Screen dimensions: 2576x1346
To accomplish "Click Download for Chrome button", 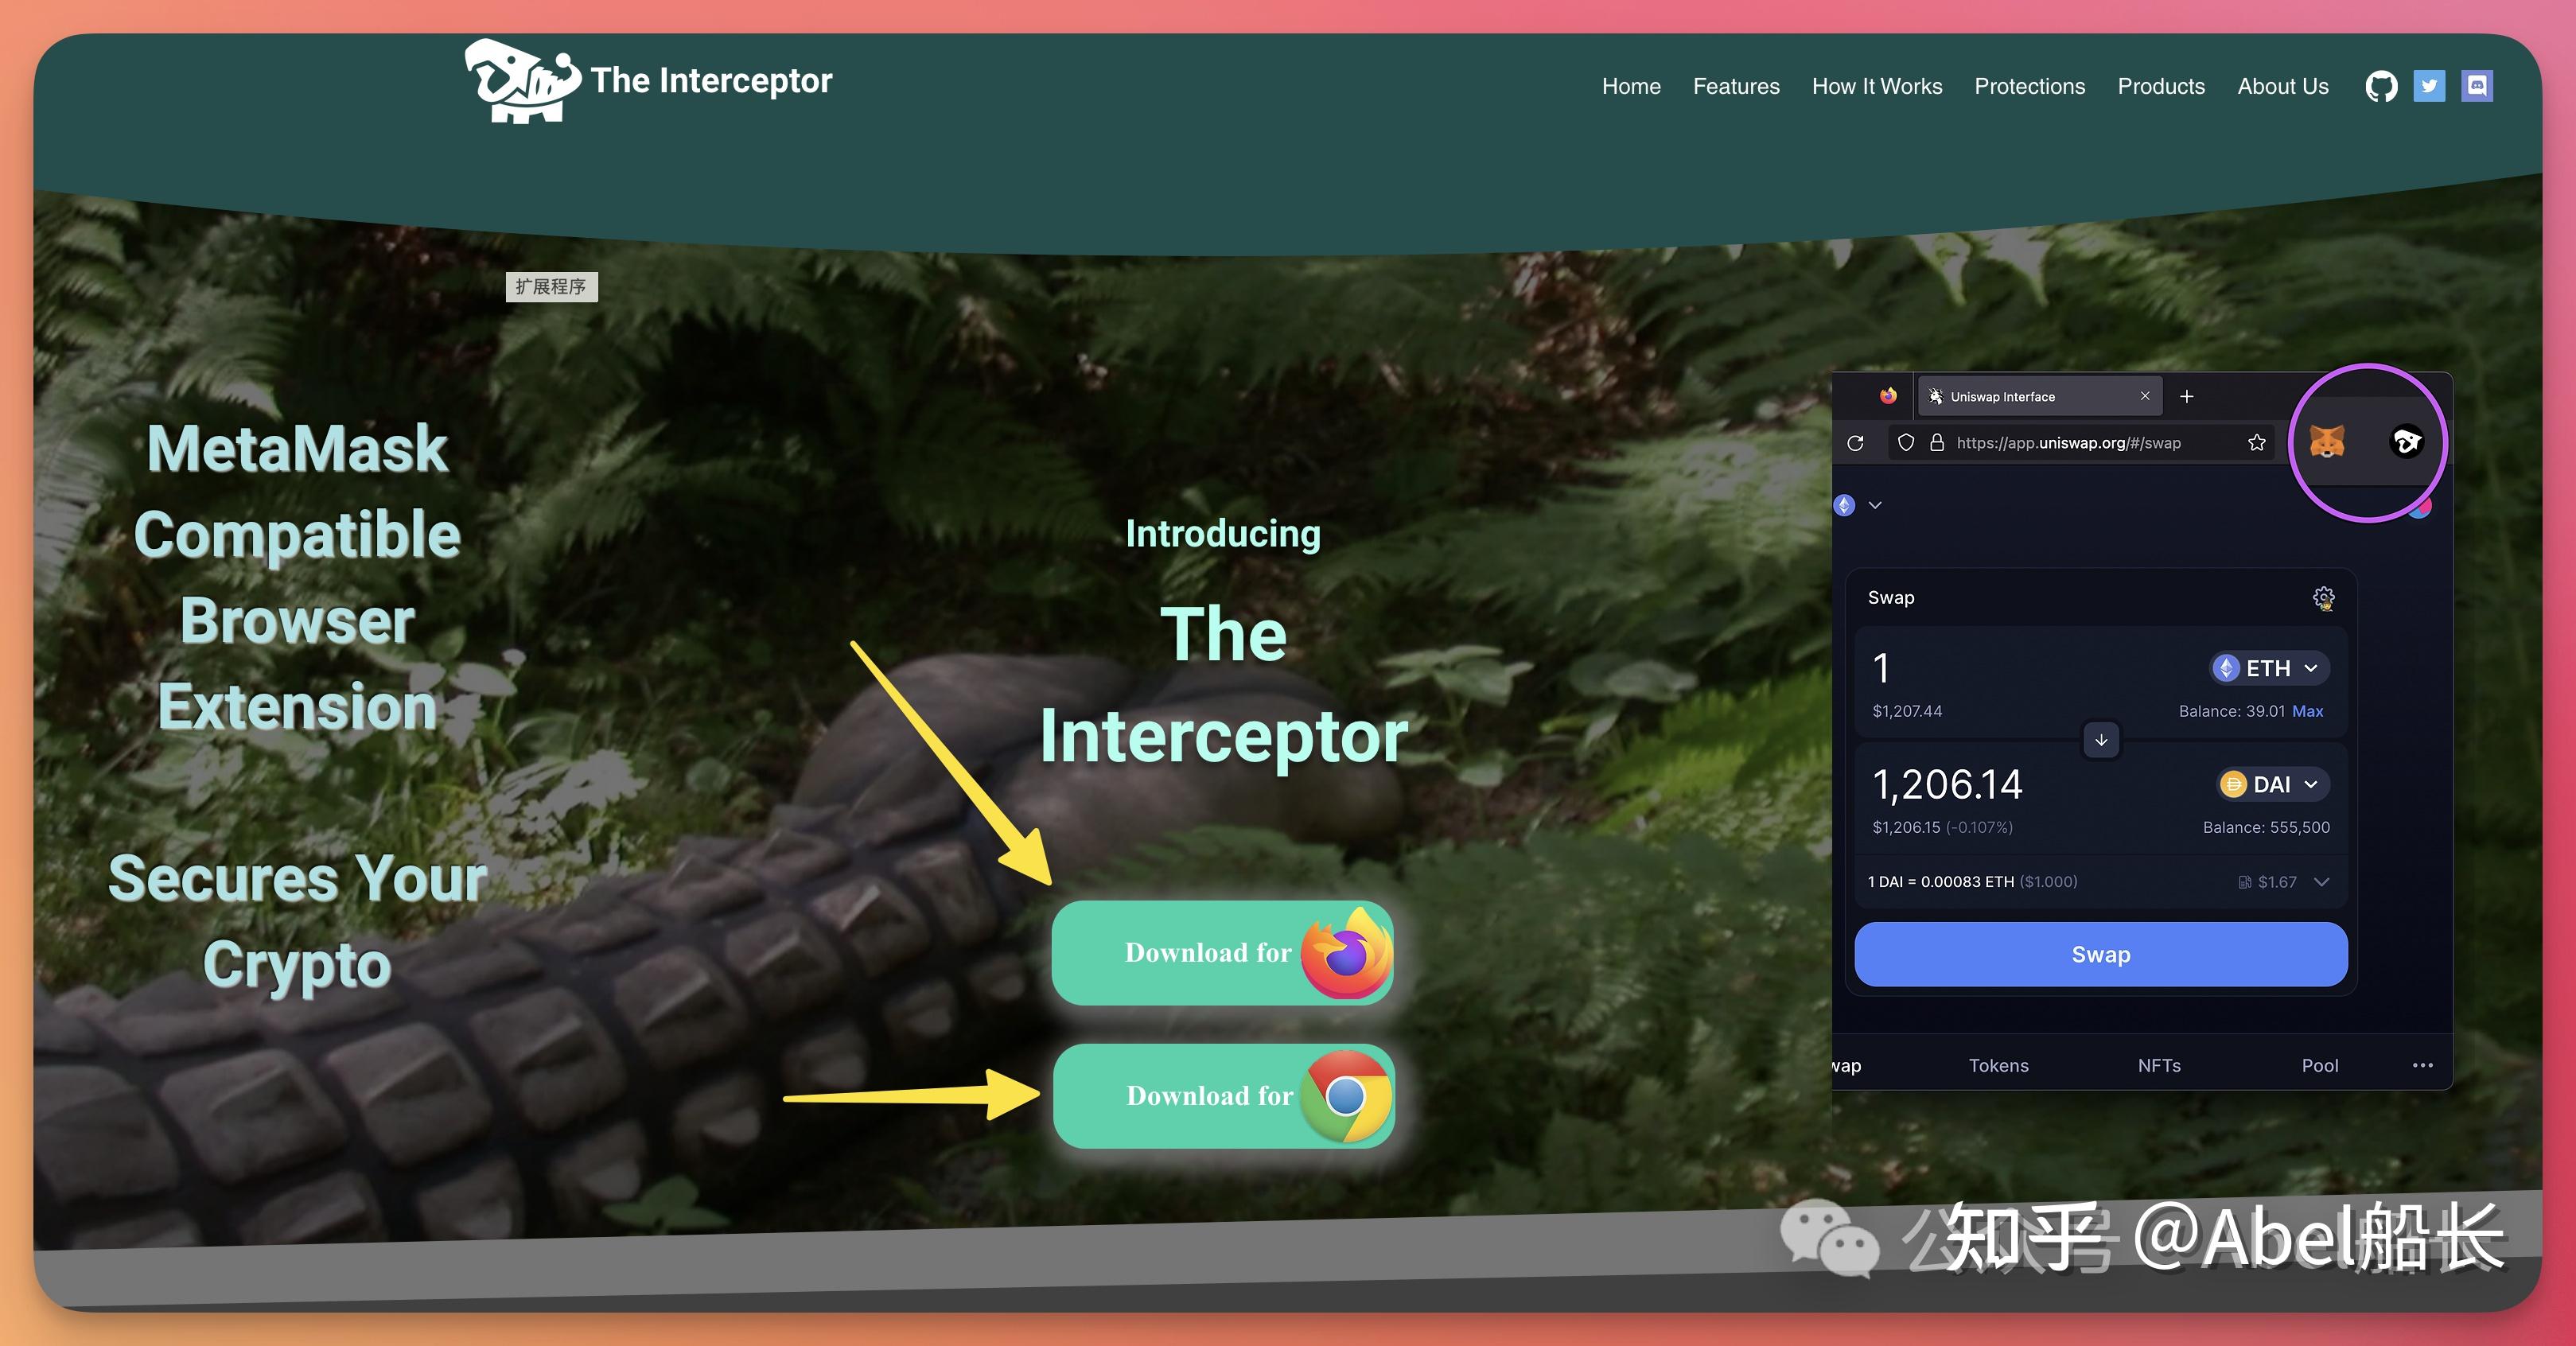I will (x=1223, y=1096).
